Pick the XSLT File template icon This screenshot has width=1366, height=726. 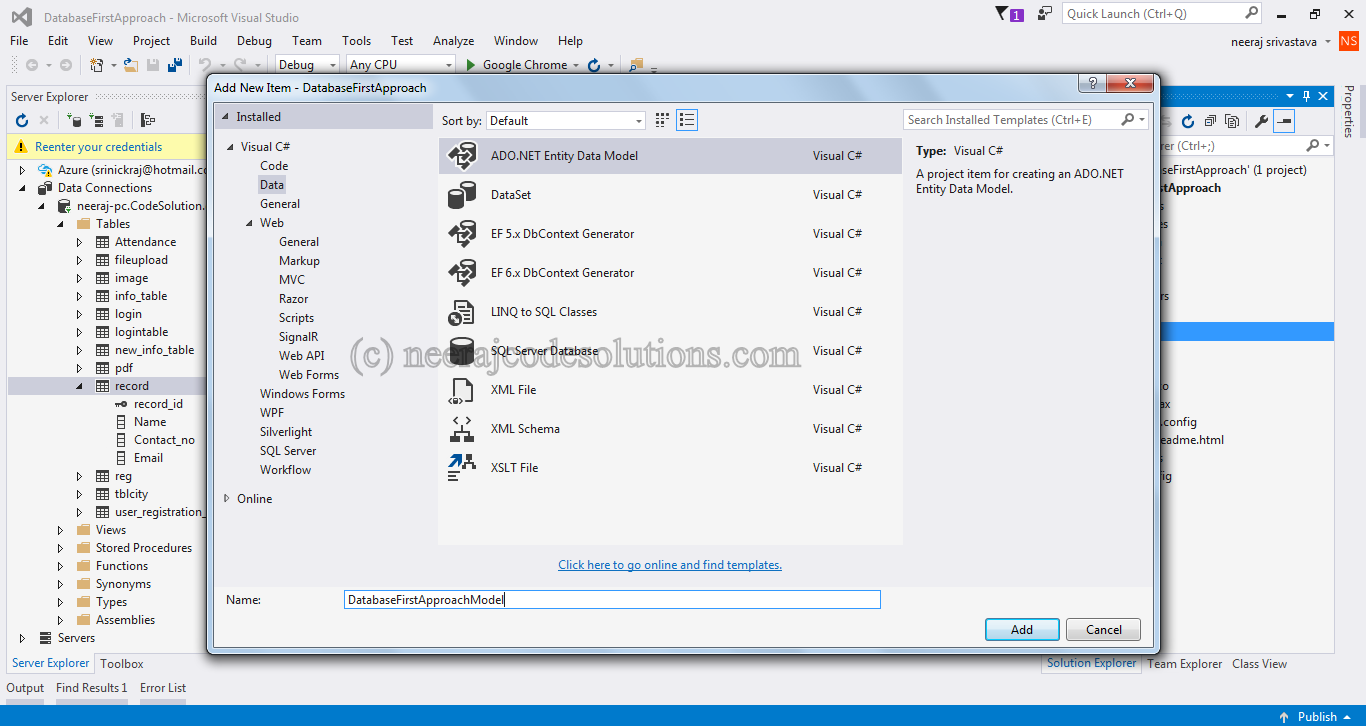click(x=462, y=468)
